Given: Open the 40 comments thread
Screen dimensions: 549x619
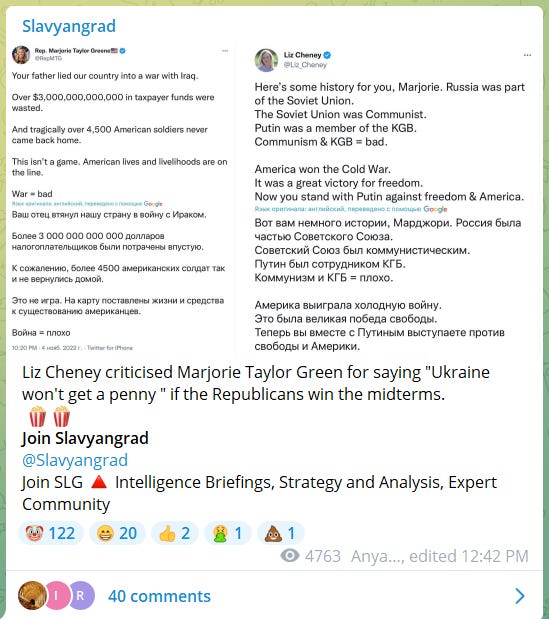Looking at the screenshot, I should [x=159, y=596].
